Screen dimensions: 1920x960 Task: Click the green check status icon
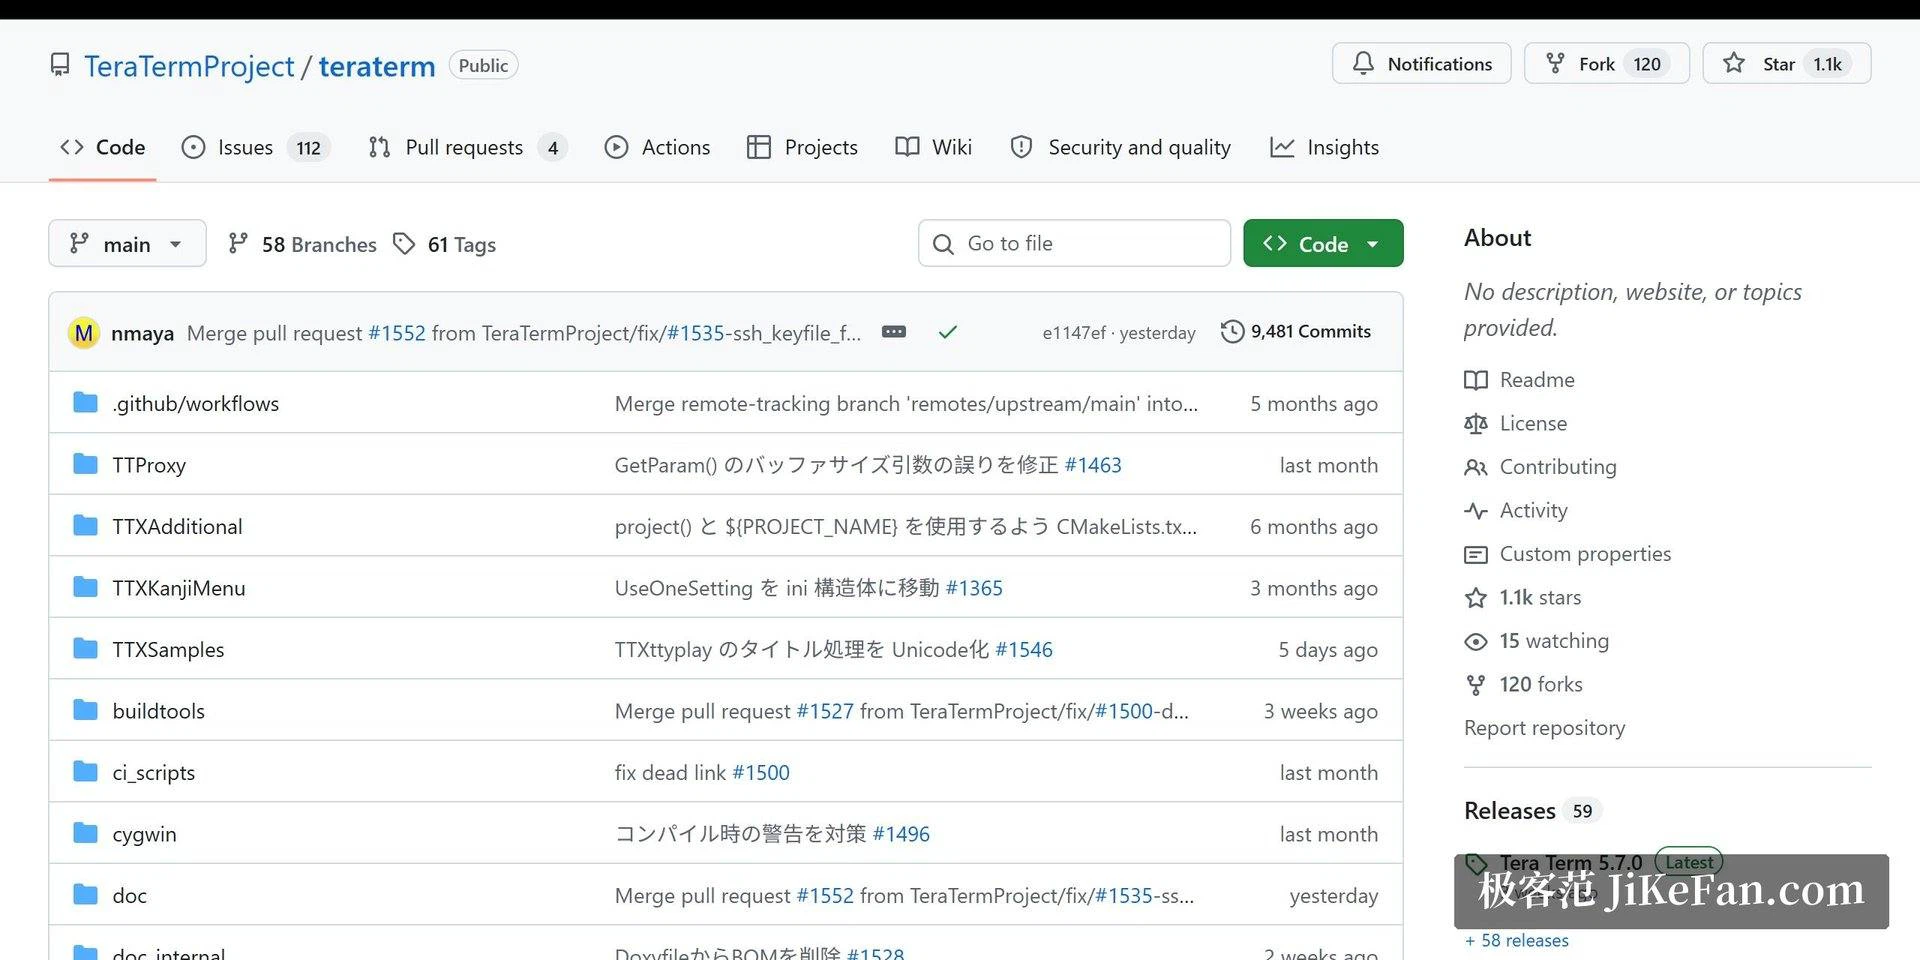click(948, 332)
